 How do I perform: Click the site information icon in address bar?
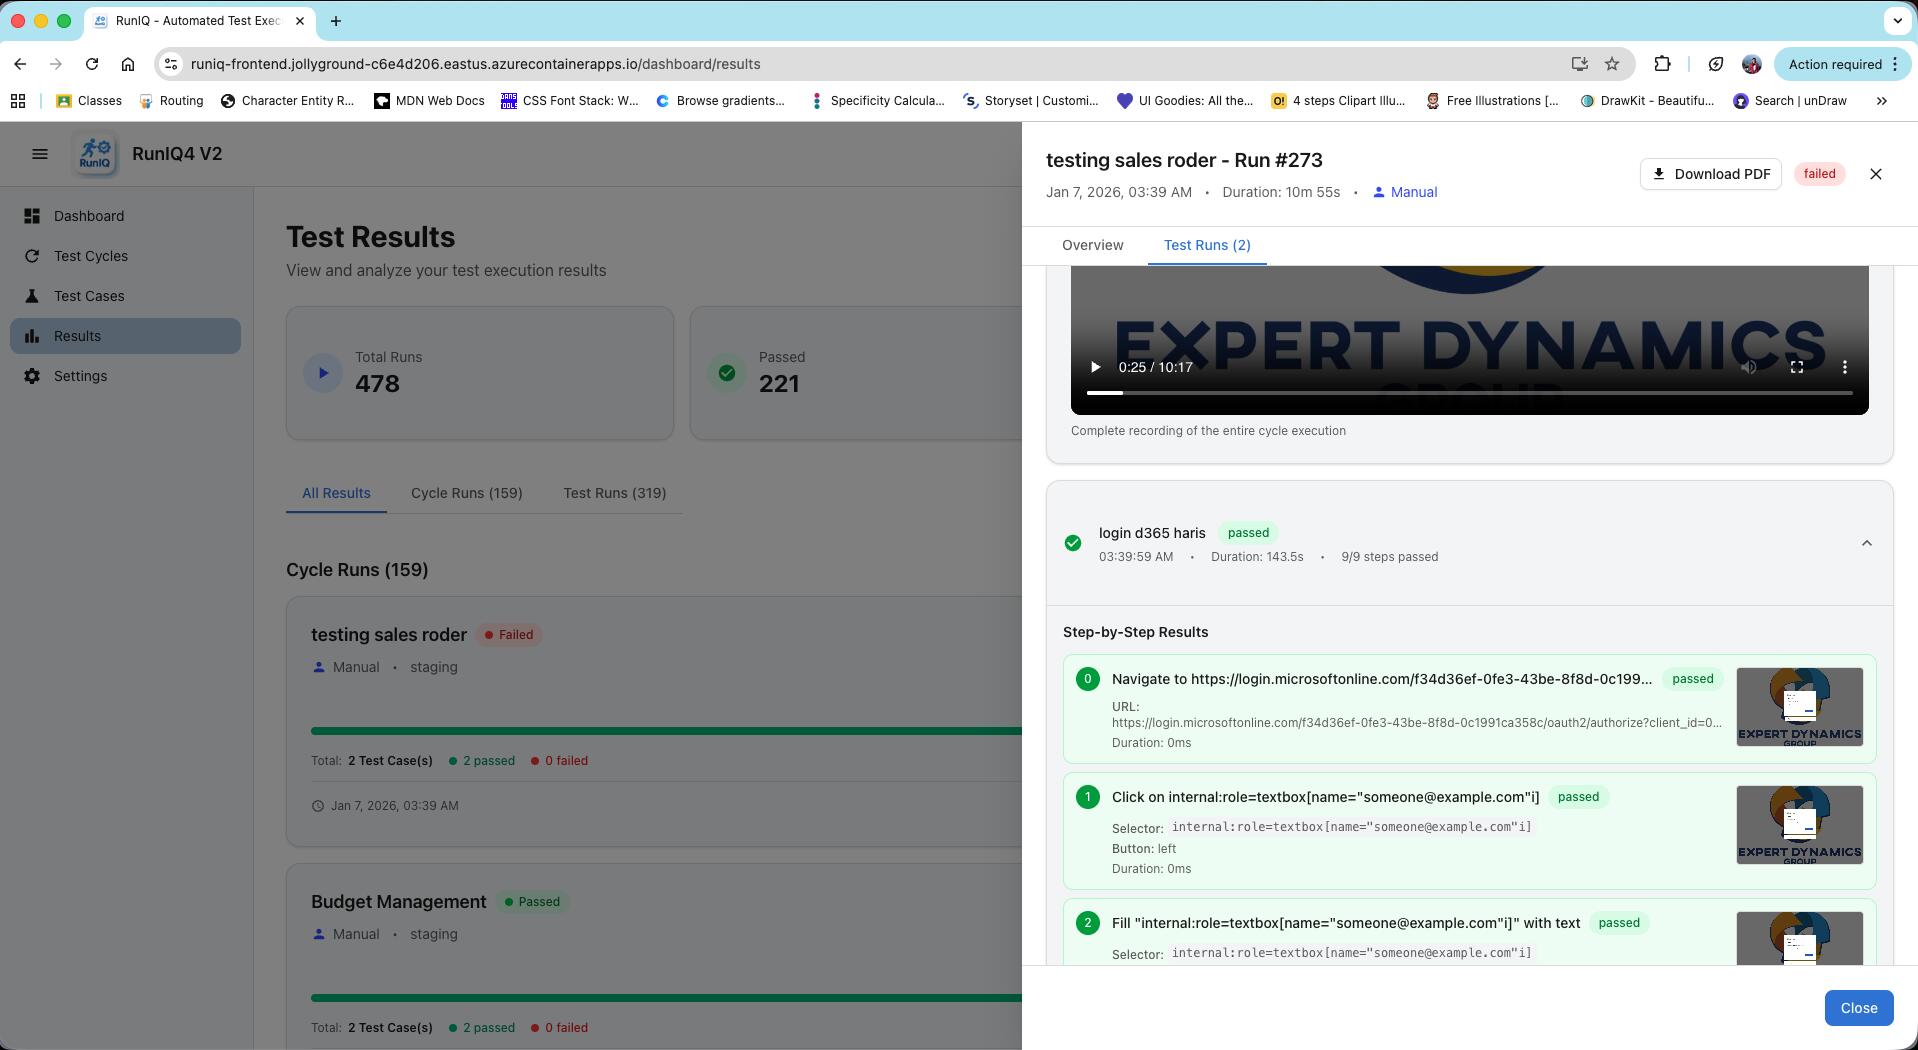coord(171,64)
